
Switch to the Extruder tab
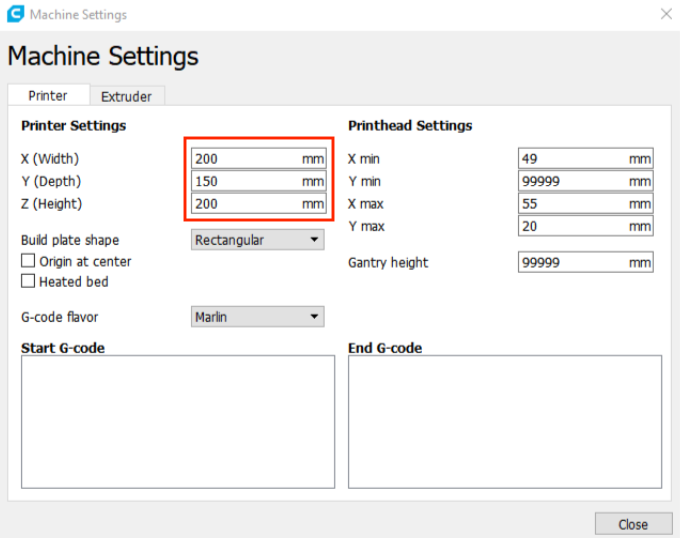click(126, 96)
